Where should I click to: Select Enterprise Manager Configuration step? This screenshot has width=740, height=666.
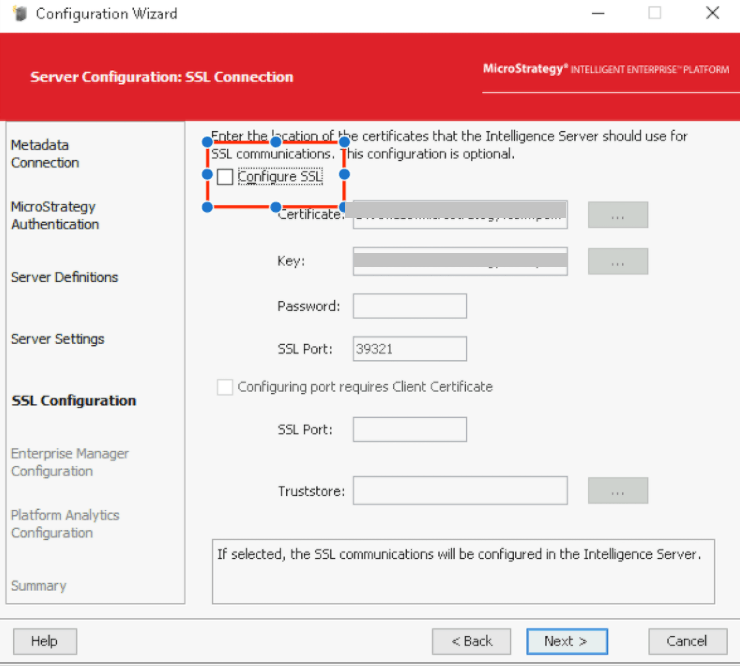[x=69, y=463]
